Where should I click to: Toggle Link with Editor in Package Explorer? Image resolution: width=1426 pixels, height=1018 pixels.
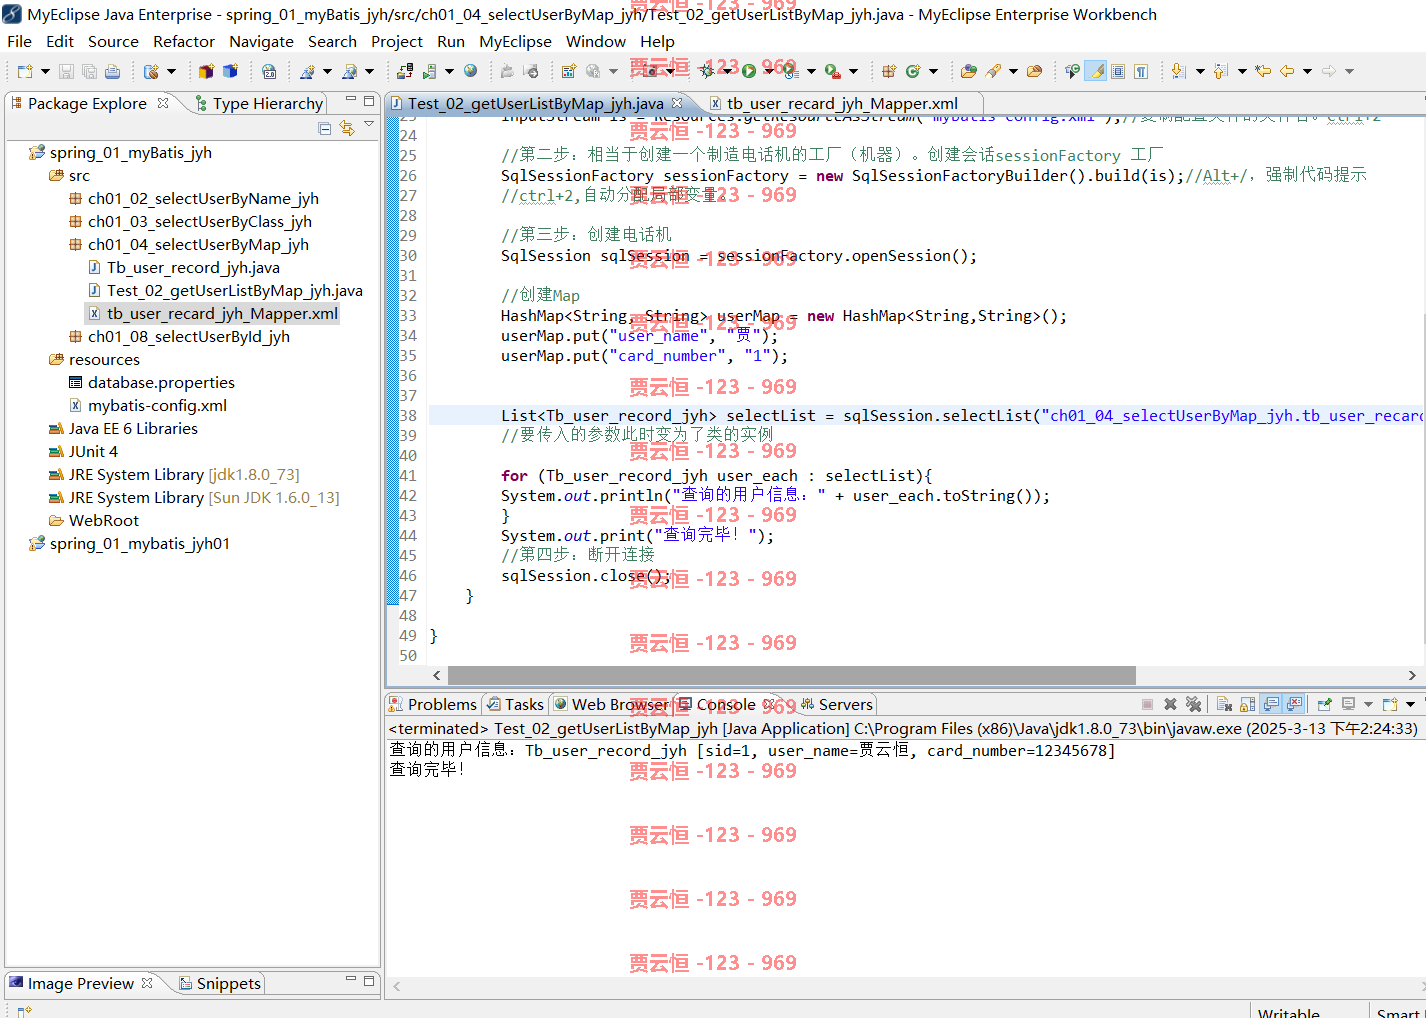tap(347, 128)
